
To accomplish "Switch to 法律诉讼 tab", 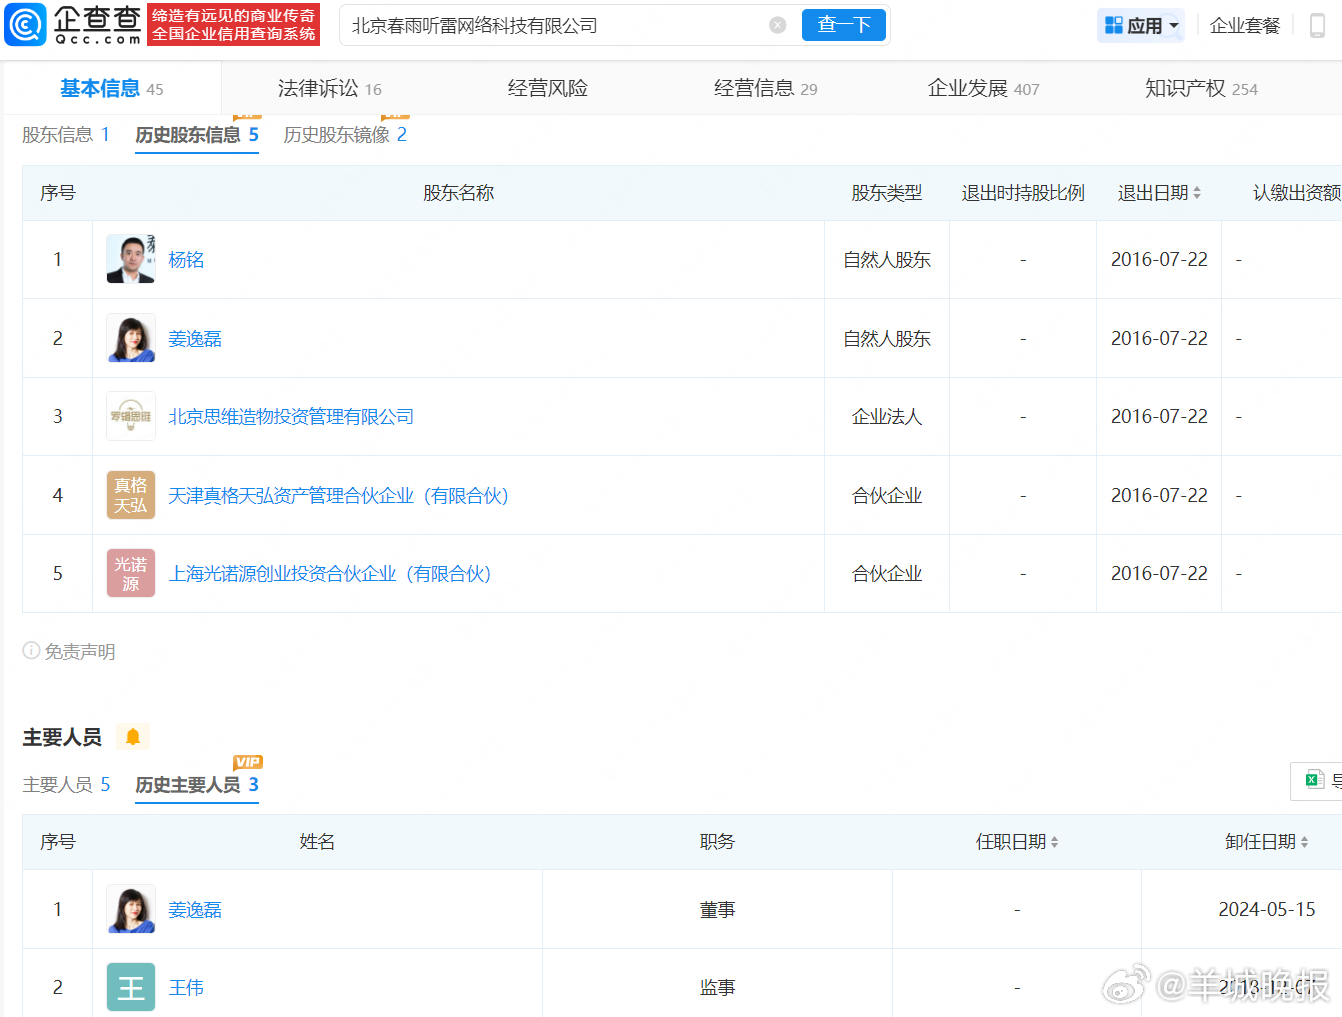I will click(x=329, y=88).
